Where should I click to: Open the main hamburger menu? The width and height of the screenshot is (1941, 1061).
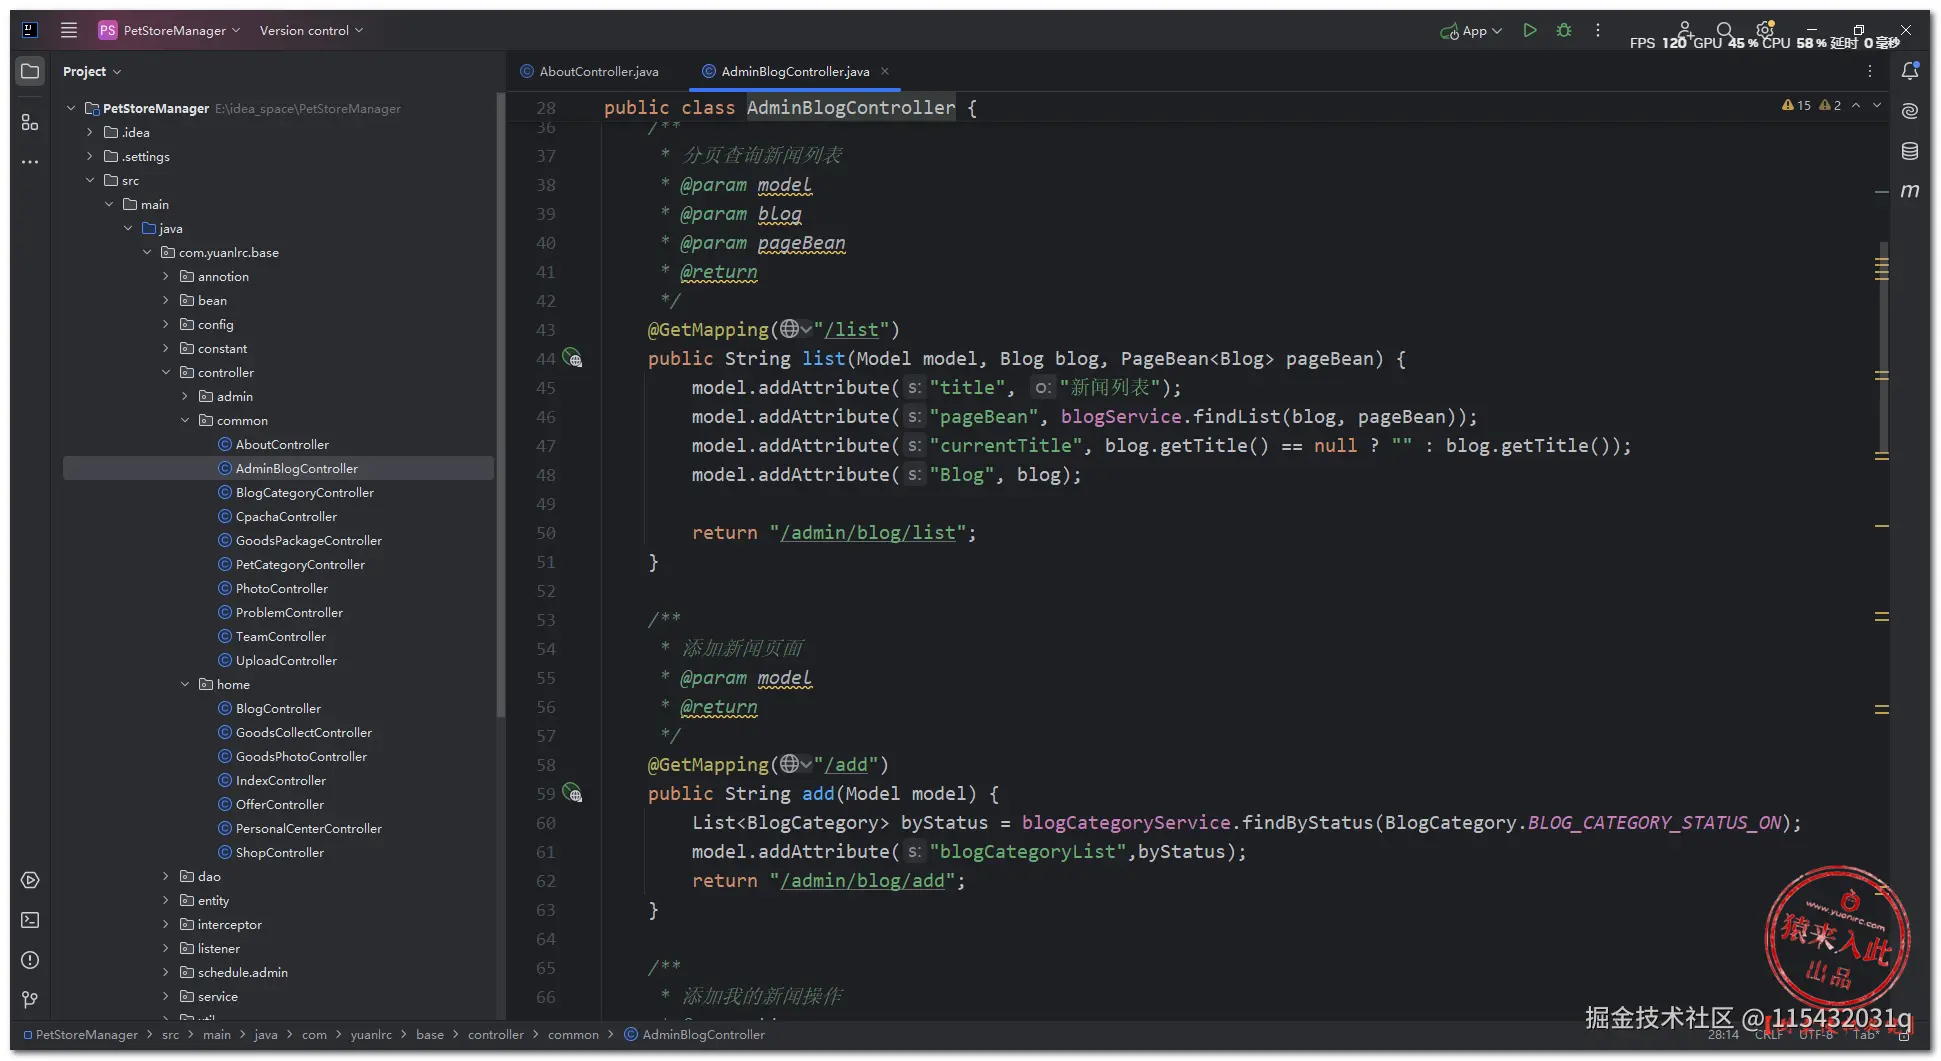pos(69,30)
